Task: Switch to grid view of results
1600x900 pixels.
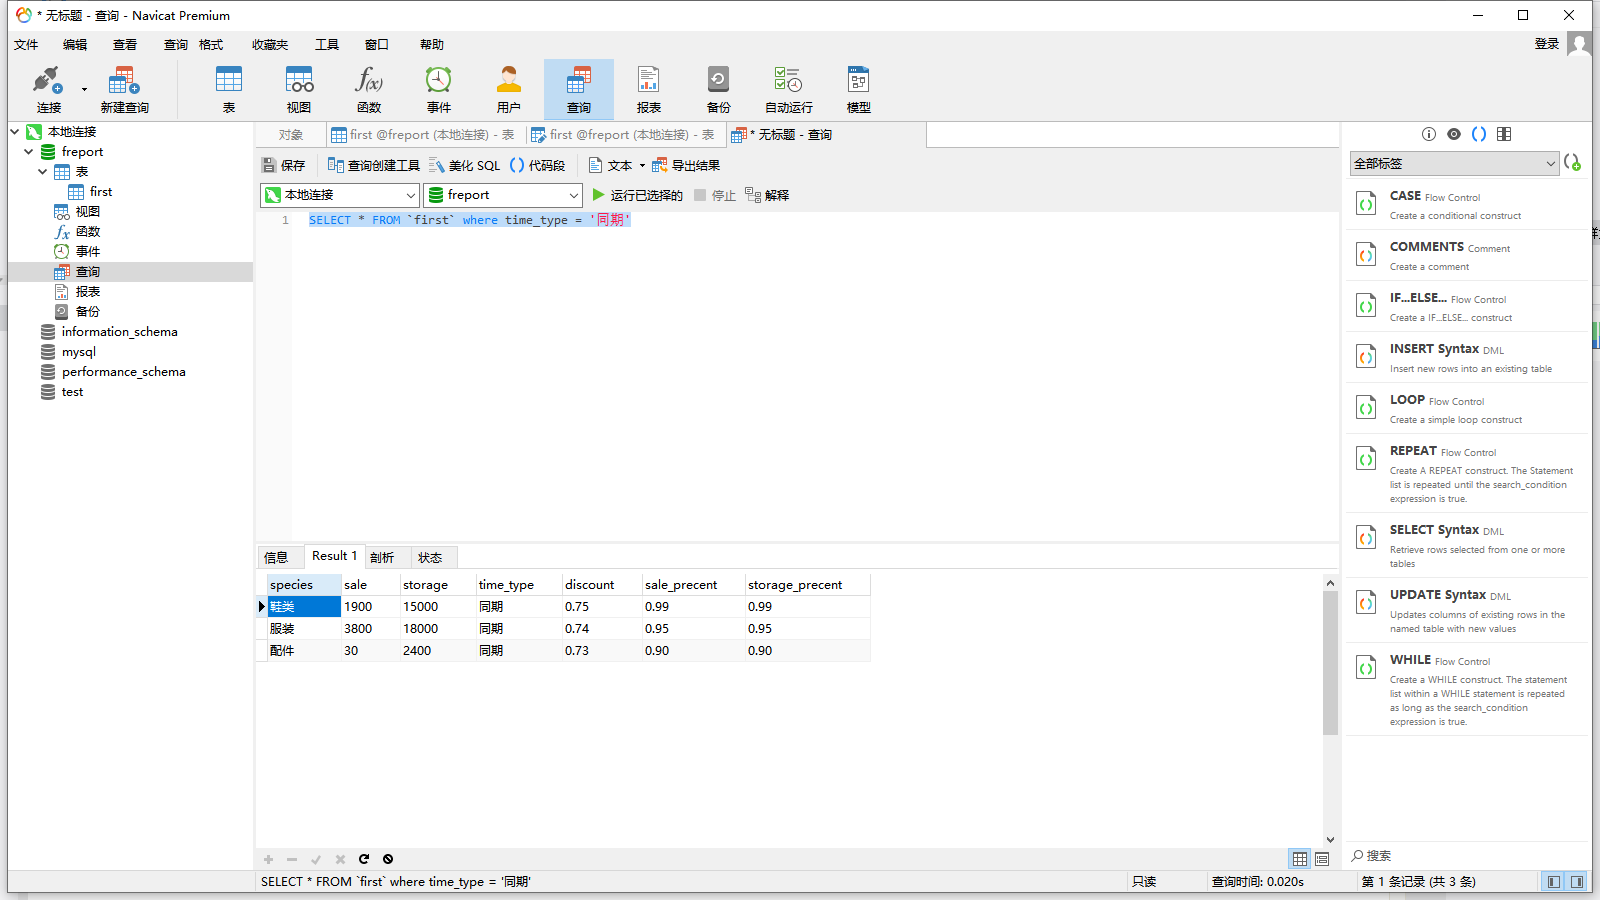Action: point(1300,859)
